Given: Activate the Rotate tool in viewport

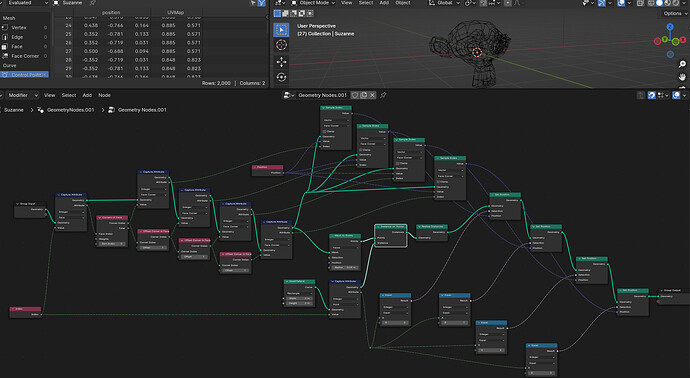Looking at the screenshot, I should tap(282, 77).
